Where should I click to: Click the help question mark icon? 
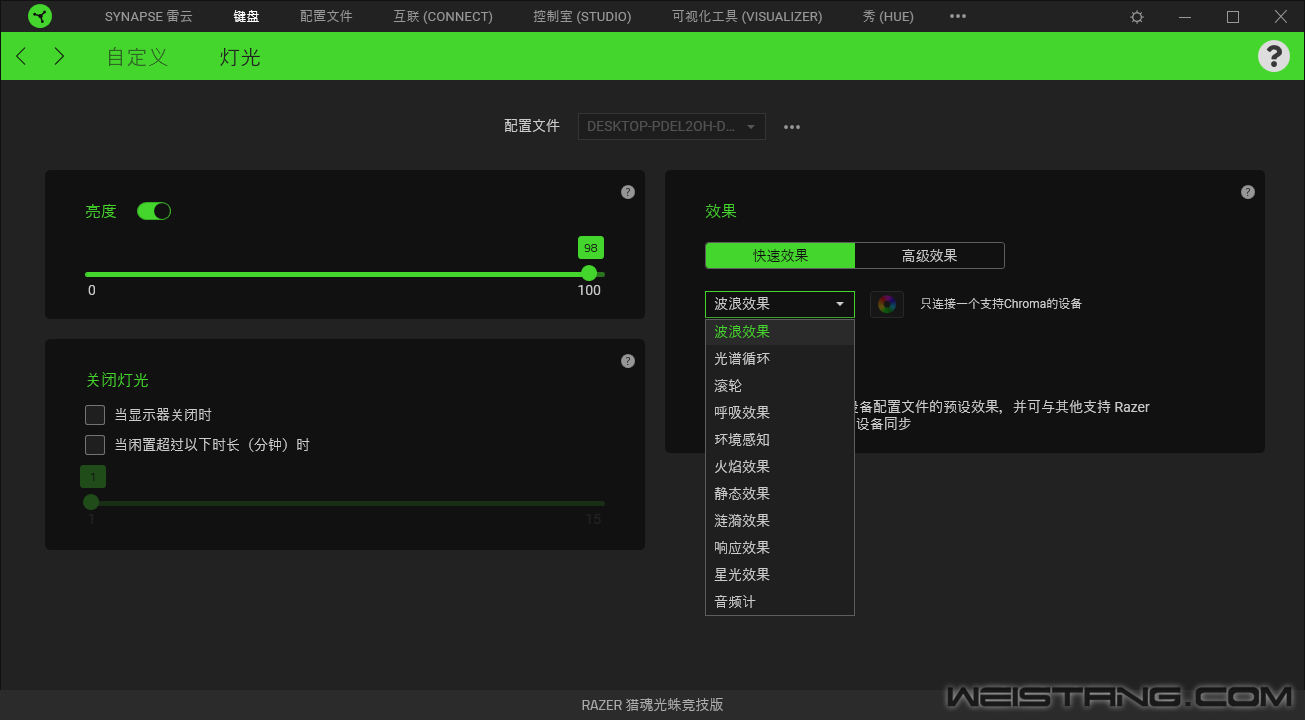pyautogui.click(x=1274, y=56)
